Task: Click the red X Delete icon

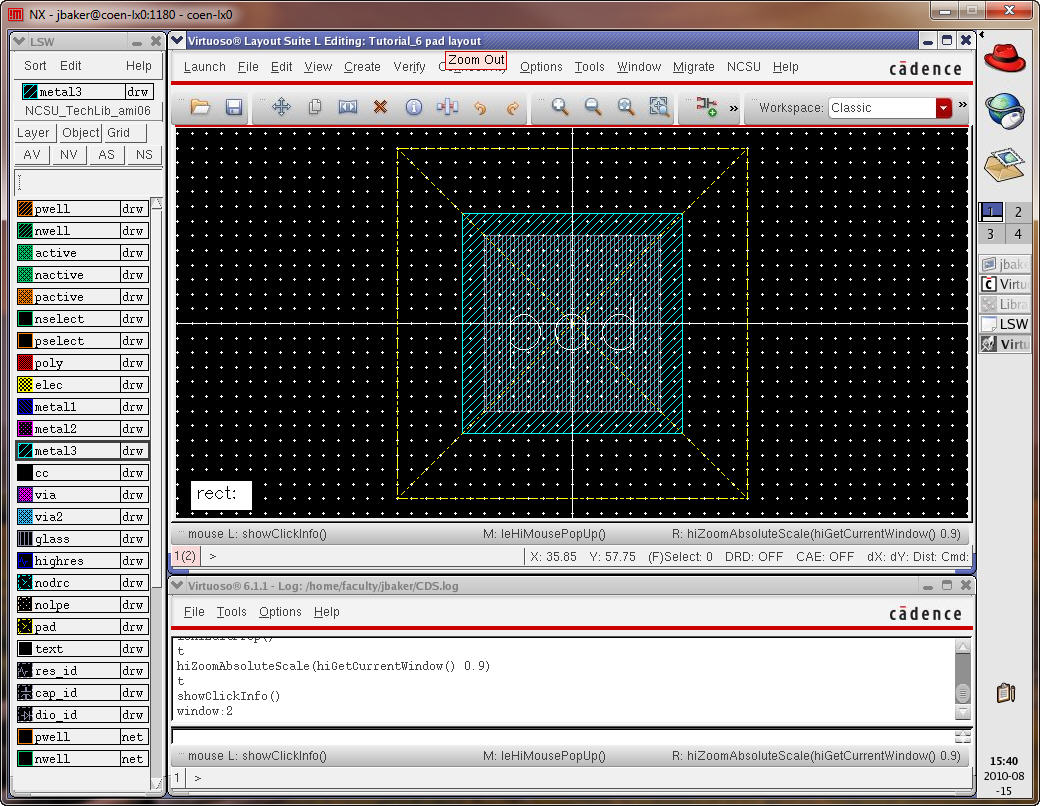Action: 380,107
